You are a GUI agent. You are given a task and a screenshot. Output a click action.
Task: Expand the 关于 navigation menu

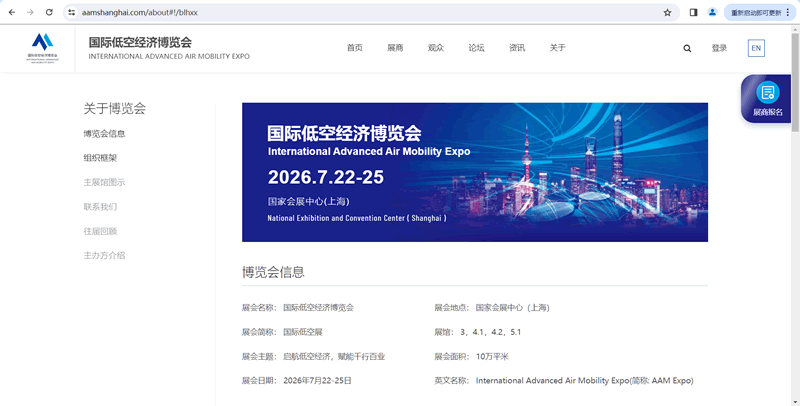[557, 48]
